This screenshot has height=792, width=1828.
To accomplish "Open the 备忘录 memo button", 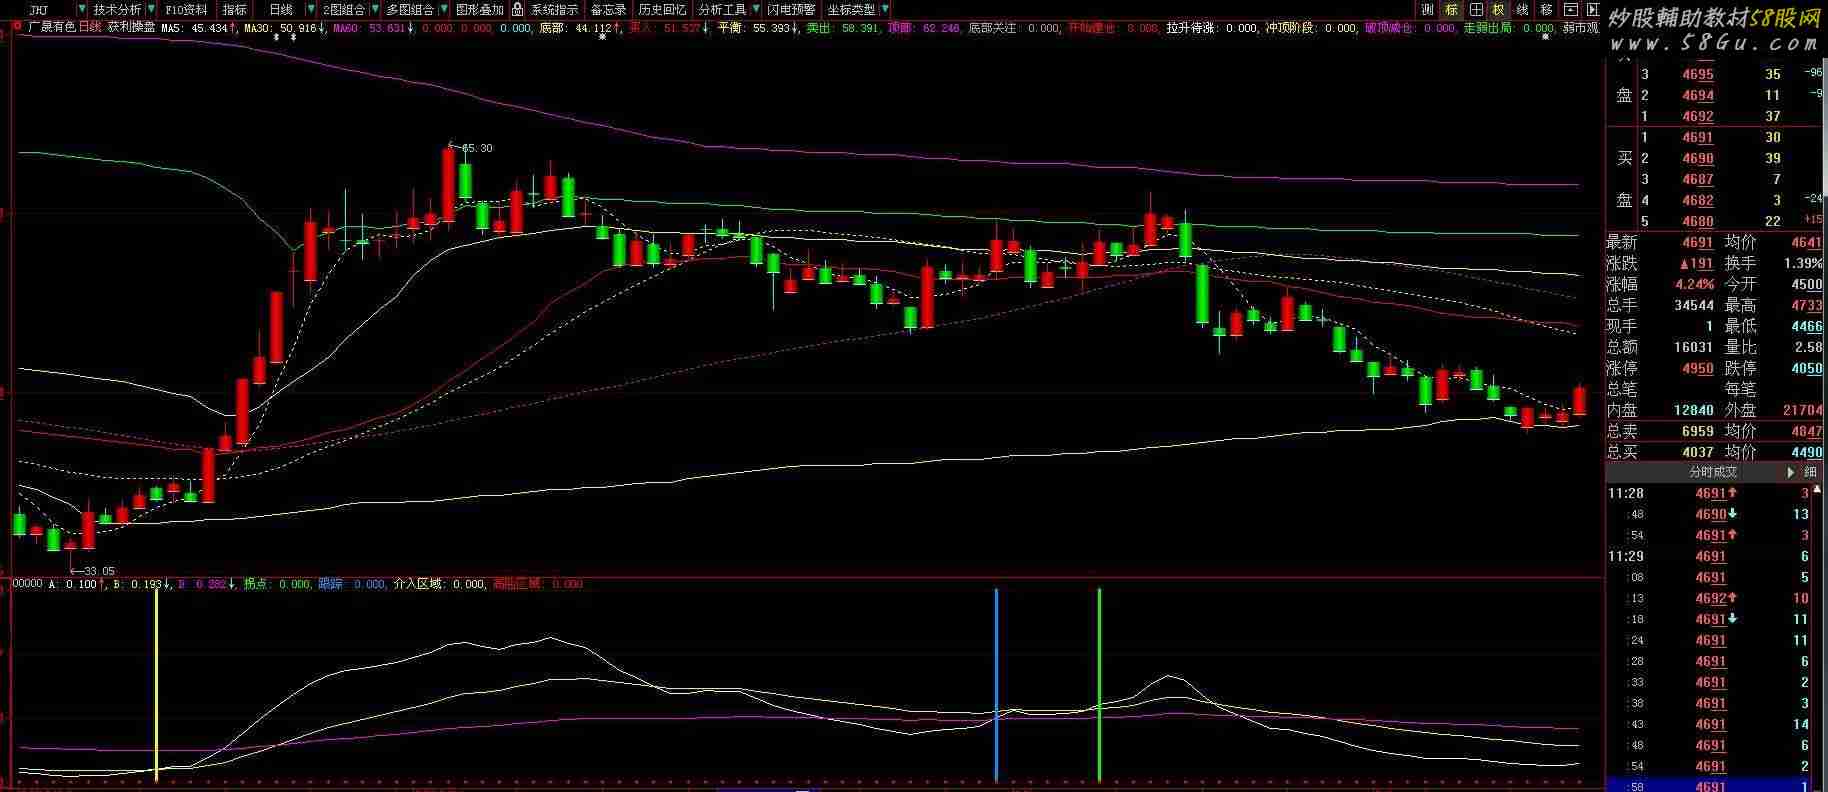I will pyautogui.click(x=608, y=9).
